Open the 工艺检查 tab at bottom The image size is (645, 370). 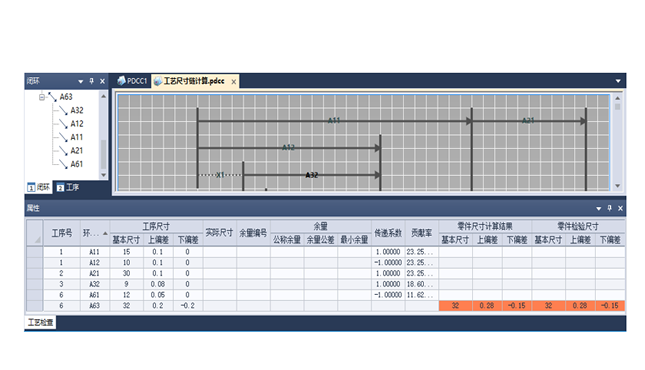pos(40,322)
